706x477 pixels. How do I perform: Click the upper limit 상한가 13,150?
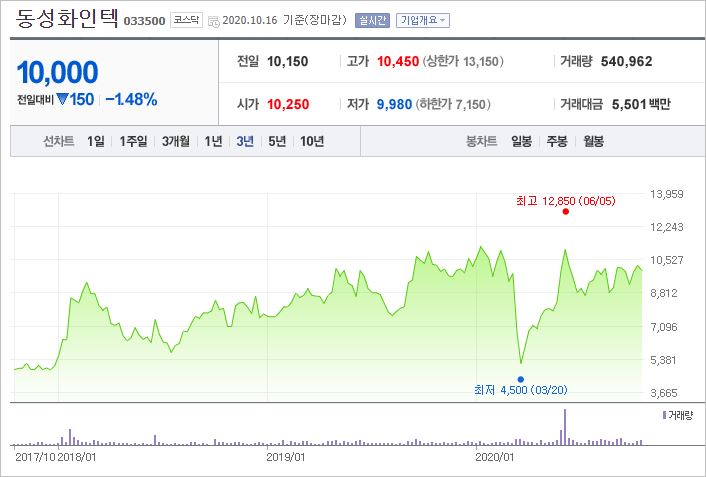463,61
